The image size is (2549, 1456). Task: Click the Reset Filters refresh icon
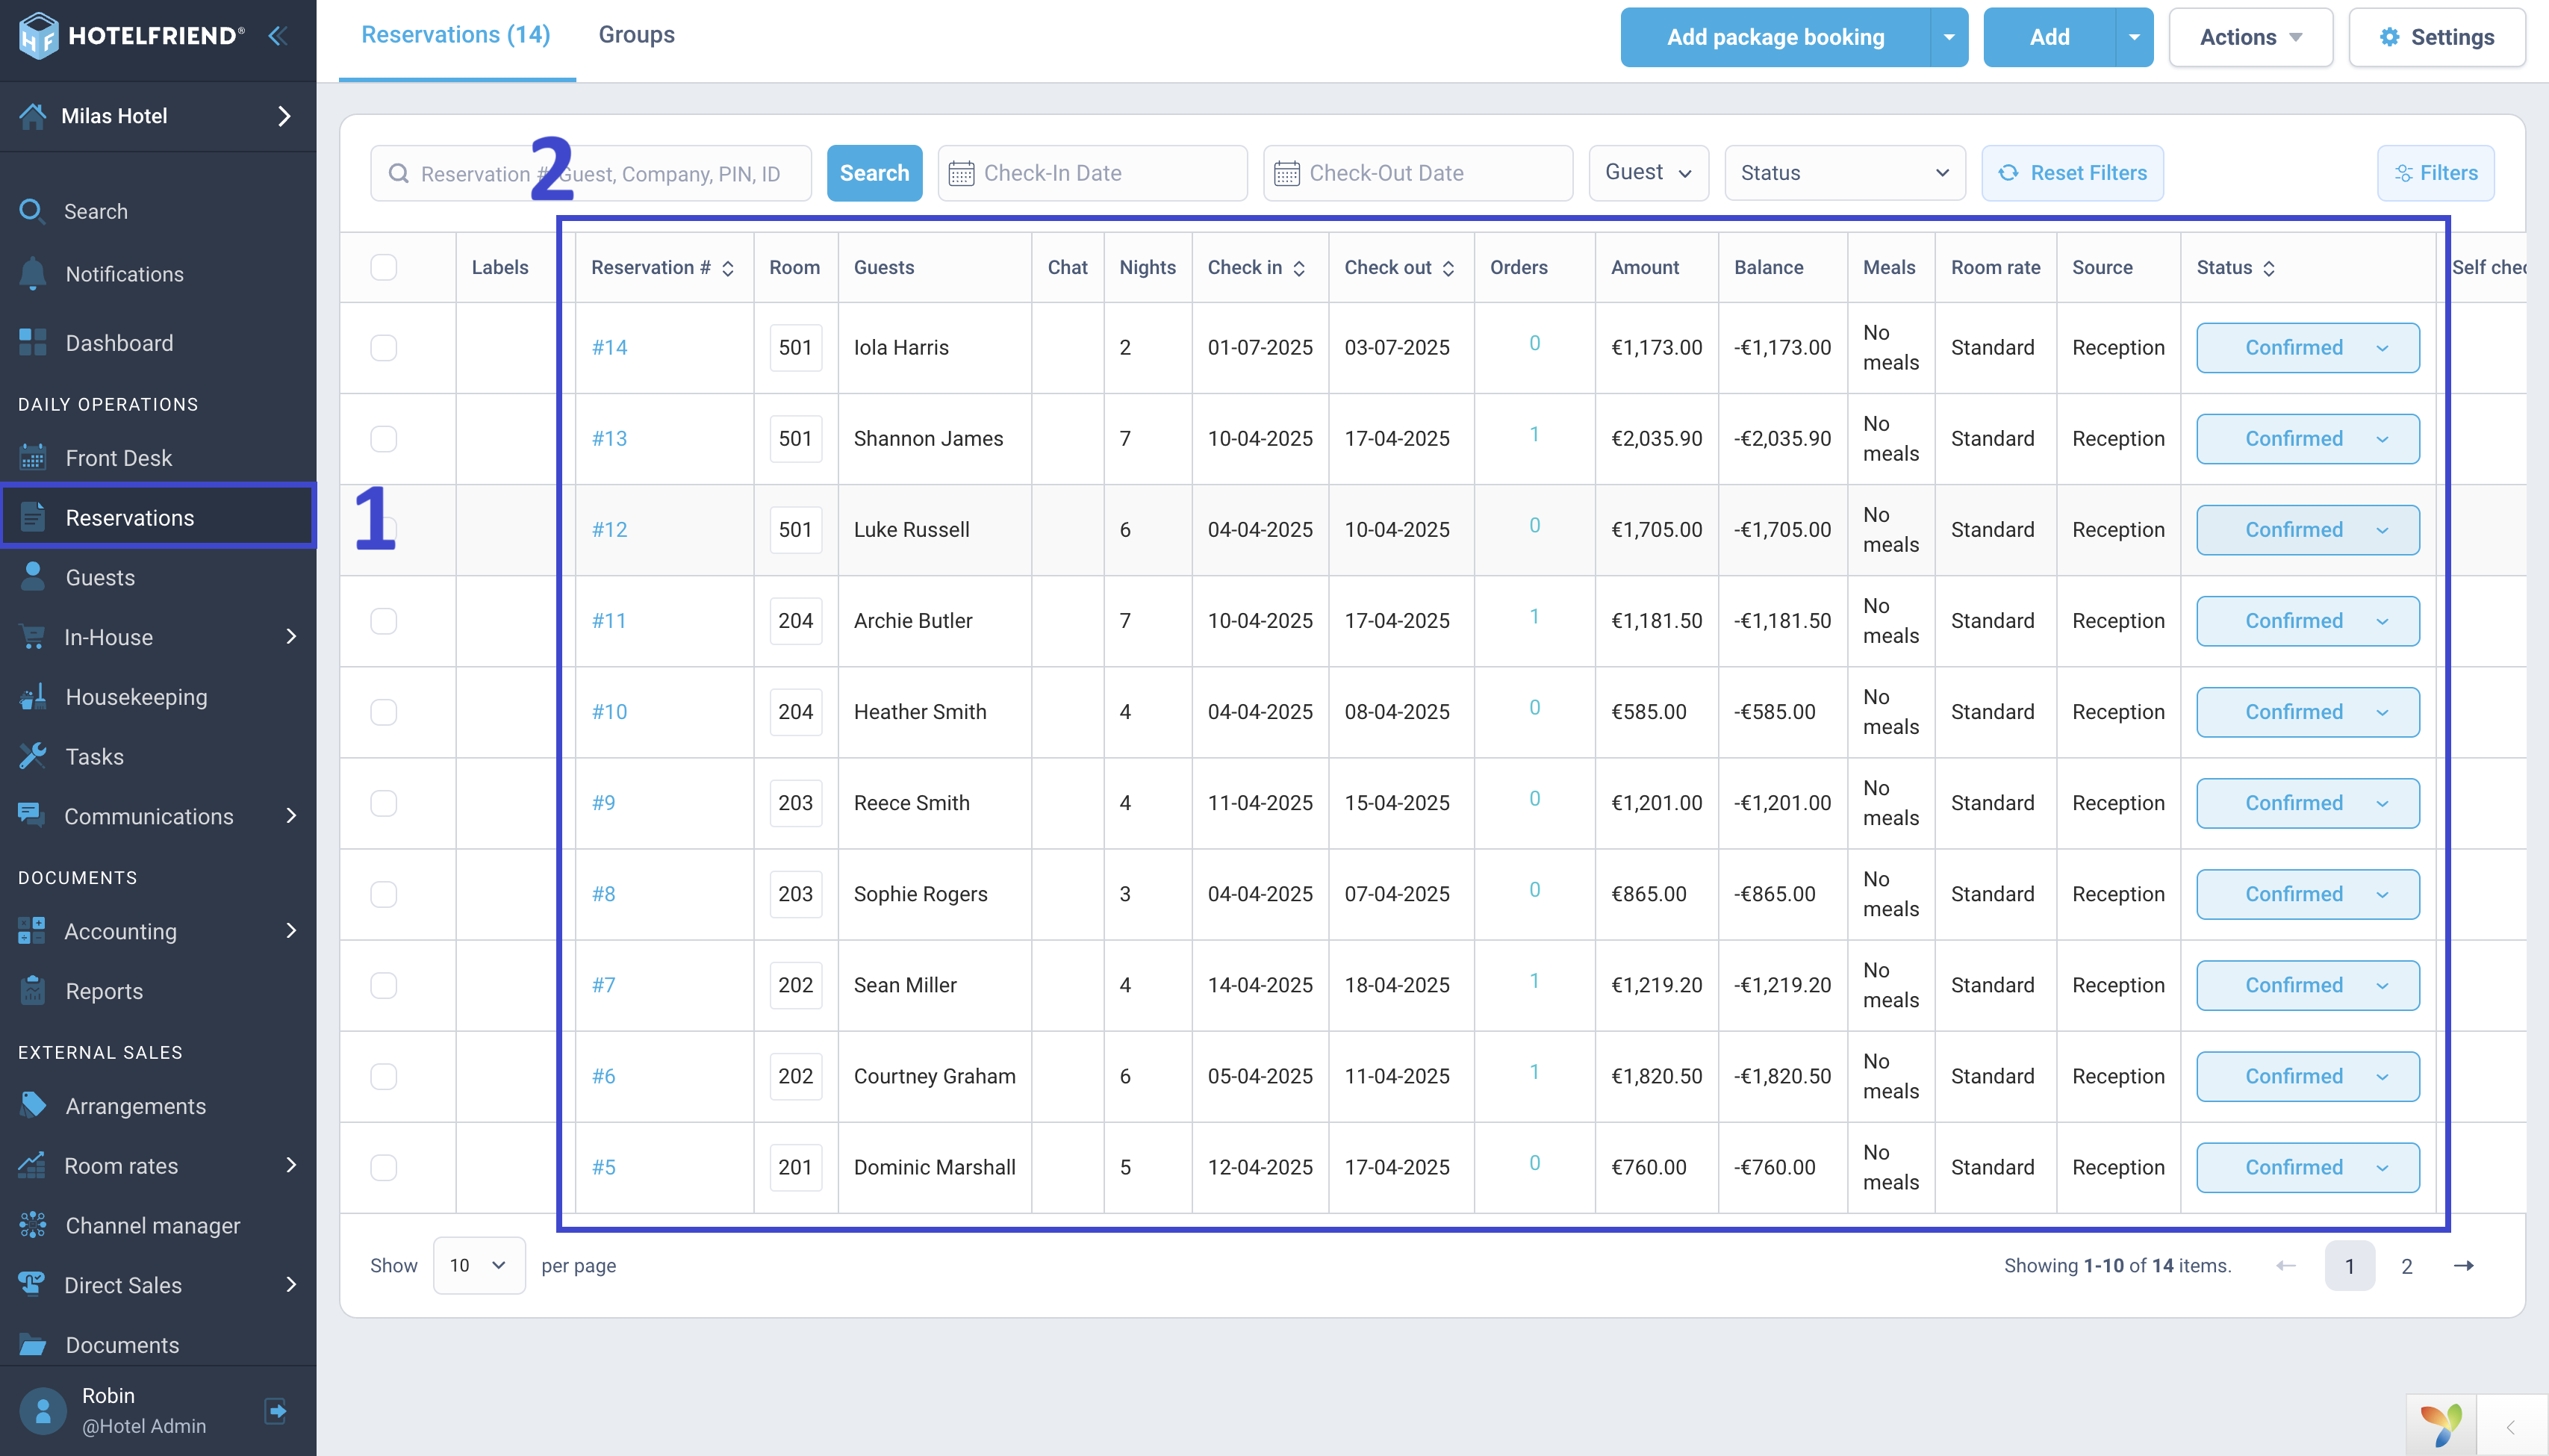(2007, 173)
